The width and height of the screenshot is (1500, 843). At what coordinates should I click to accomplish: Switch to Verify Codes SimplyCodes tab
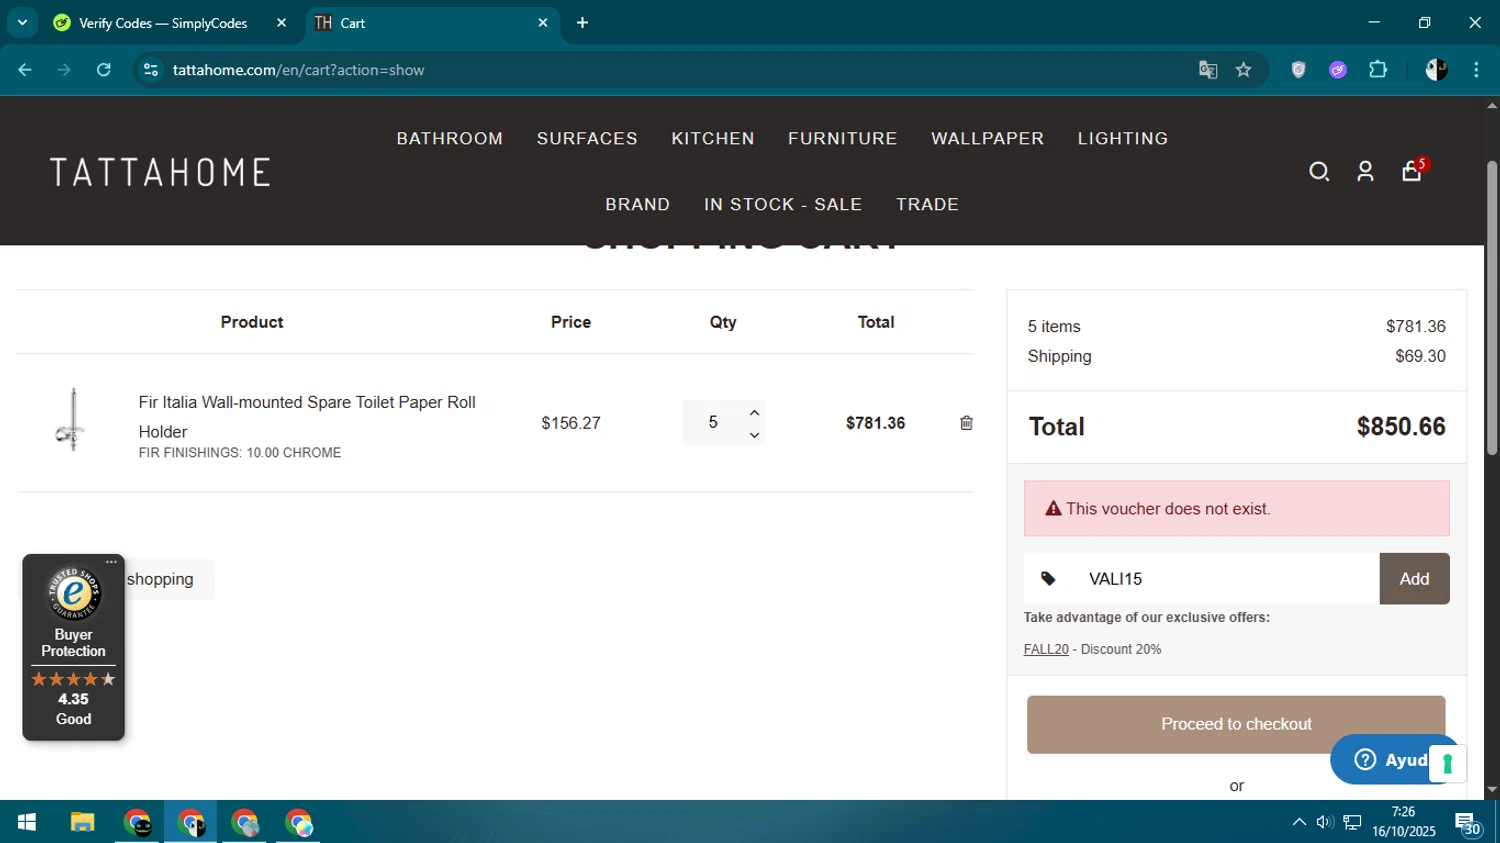(x=163, y=23)
